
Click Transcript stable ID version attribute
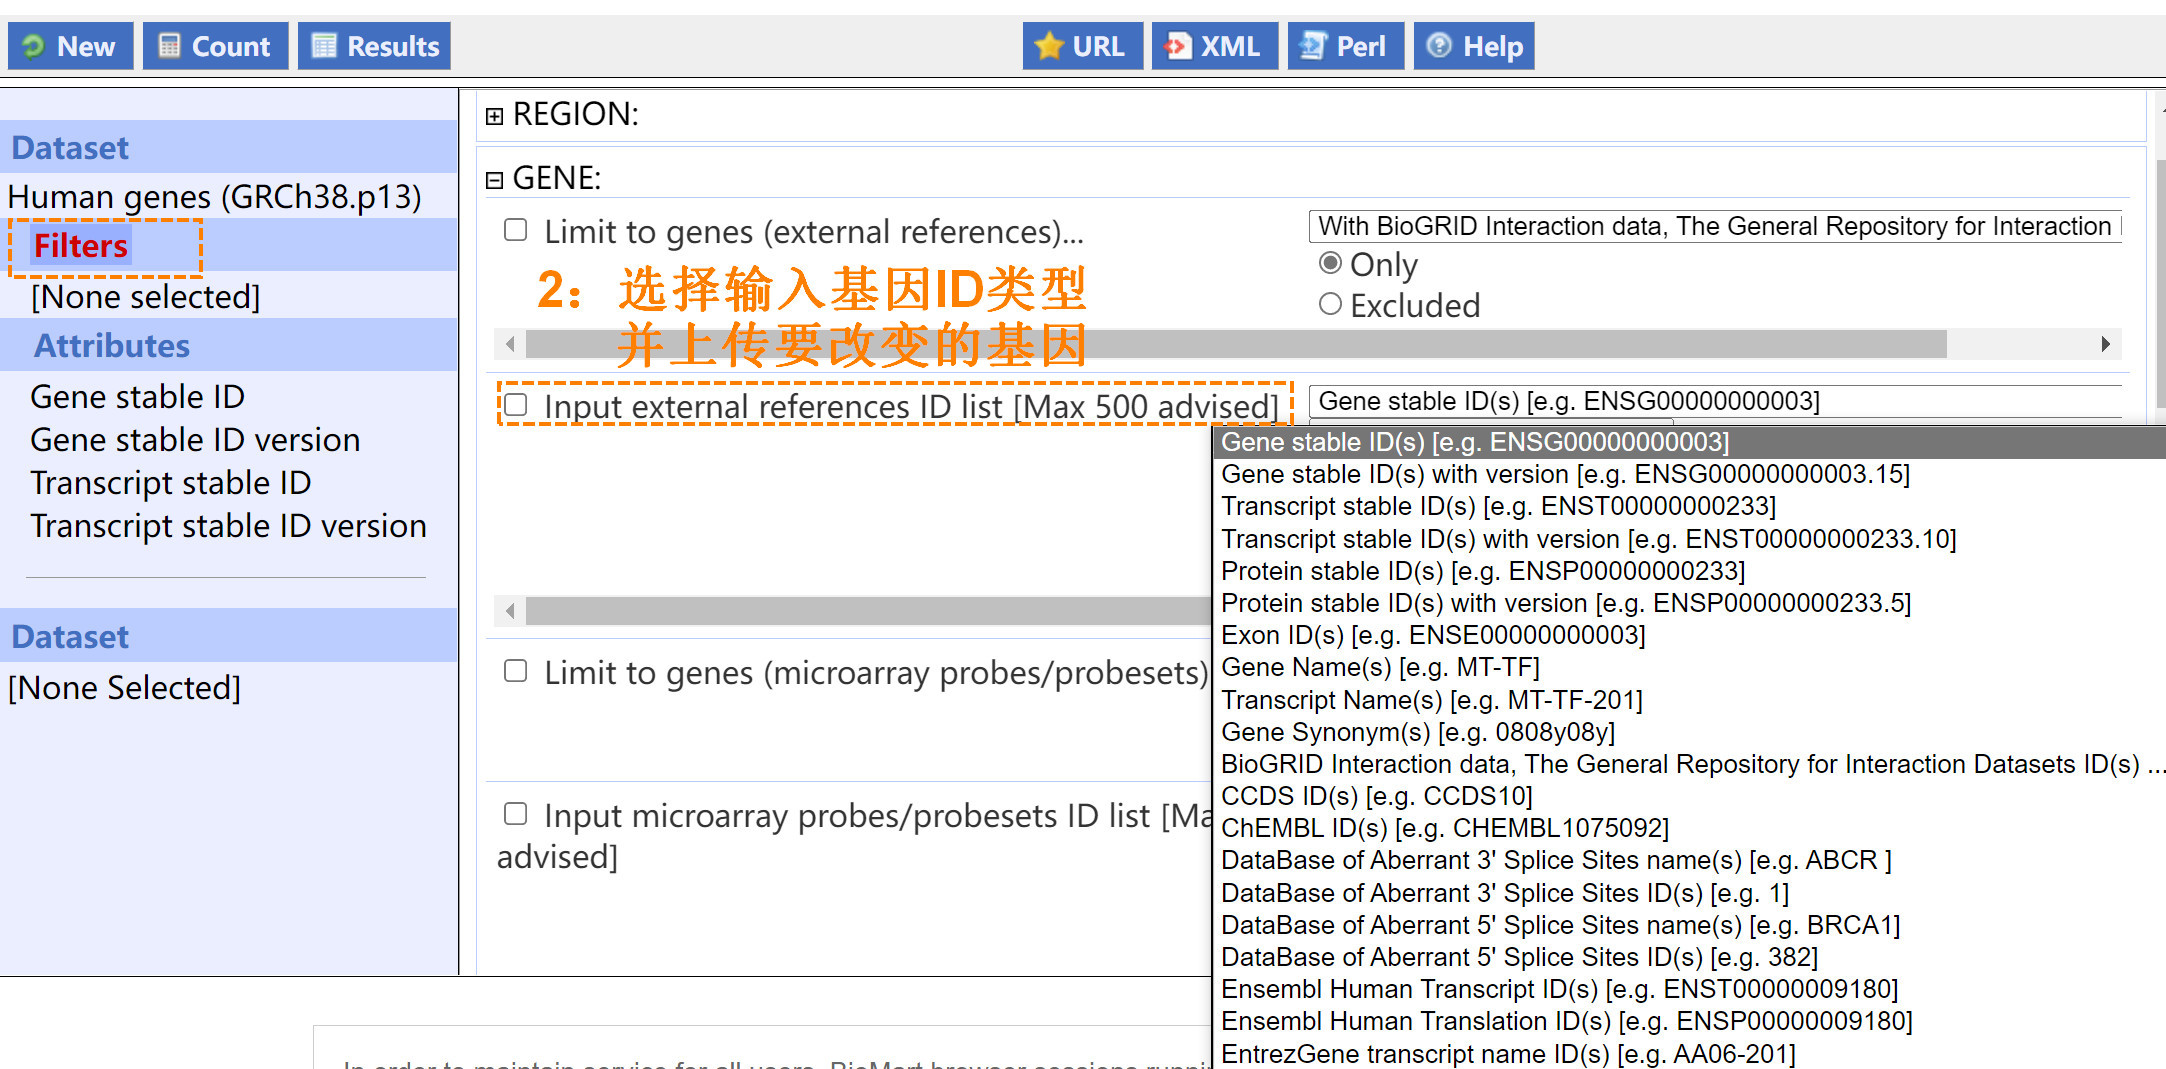coord(229,526)
